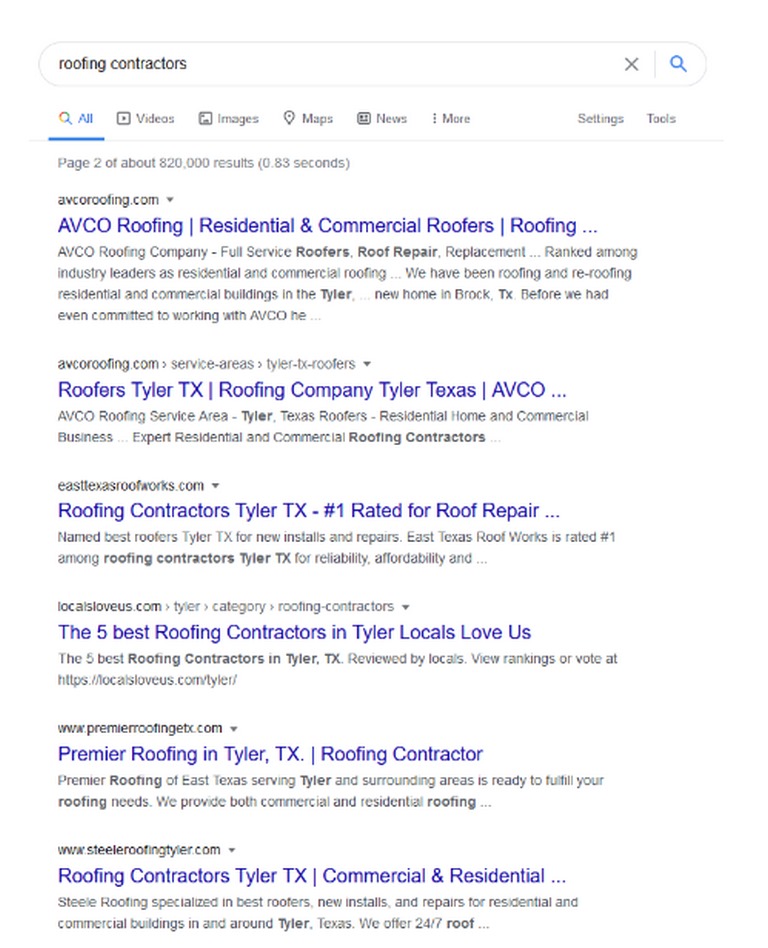Open Roofing Contractors Tyler TX #1 Rated result

pyautogui.click(x=308, y=511)
